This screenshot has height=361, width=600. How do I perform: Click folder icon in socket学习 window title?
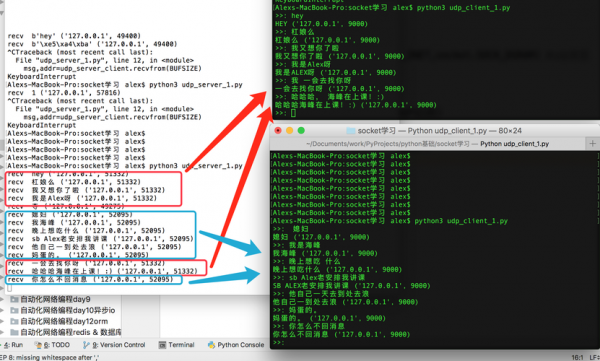pyautogui.click(x=351, y=131)
